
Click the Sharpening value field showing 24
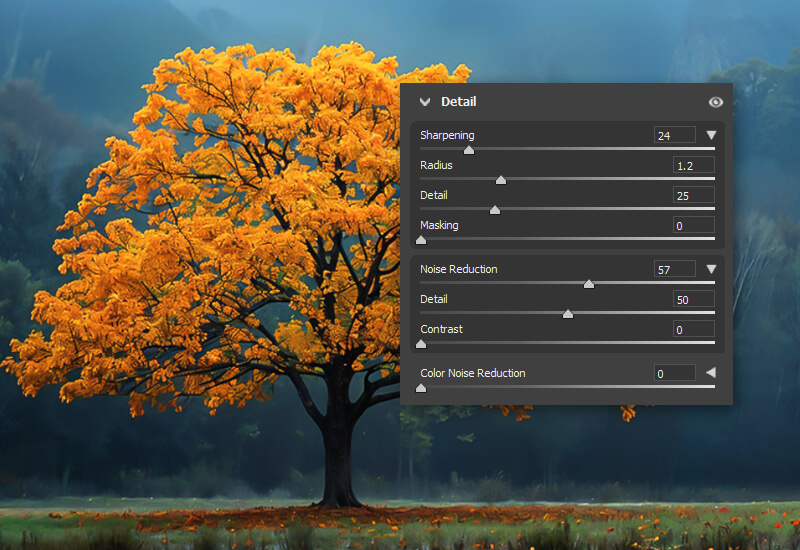coord(674,135)
